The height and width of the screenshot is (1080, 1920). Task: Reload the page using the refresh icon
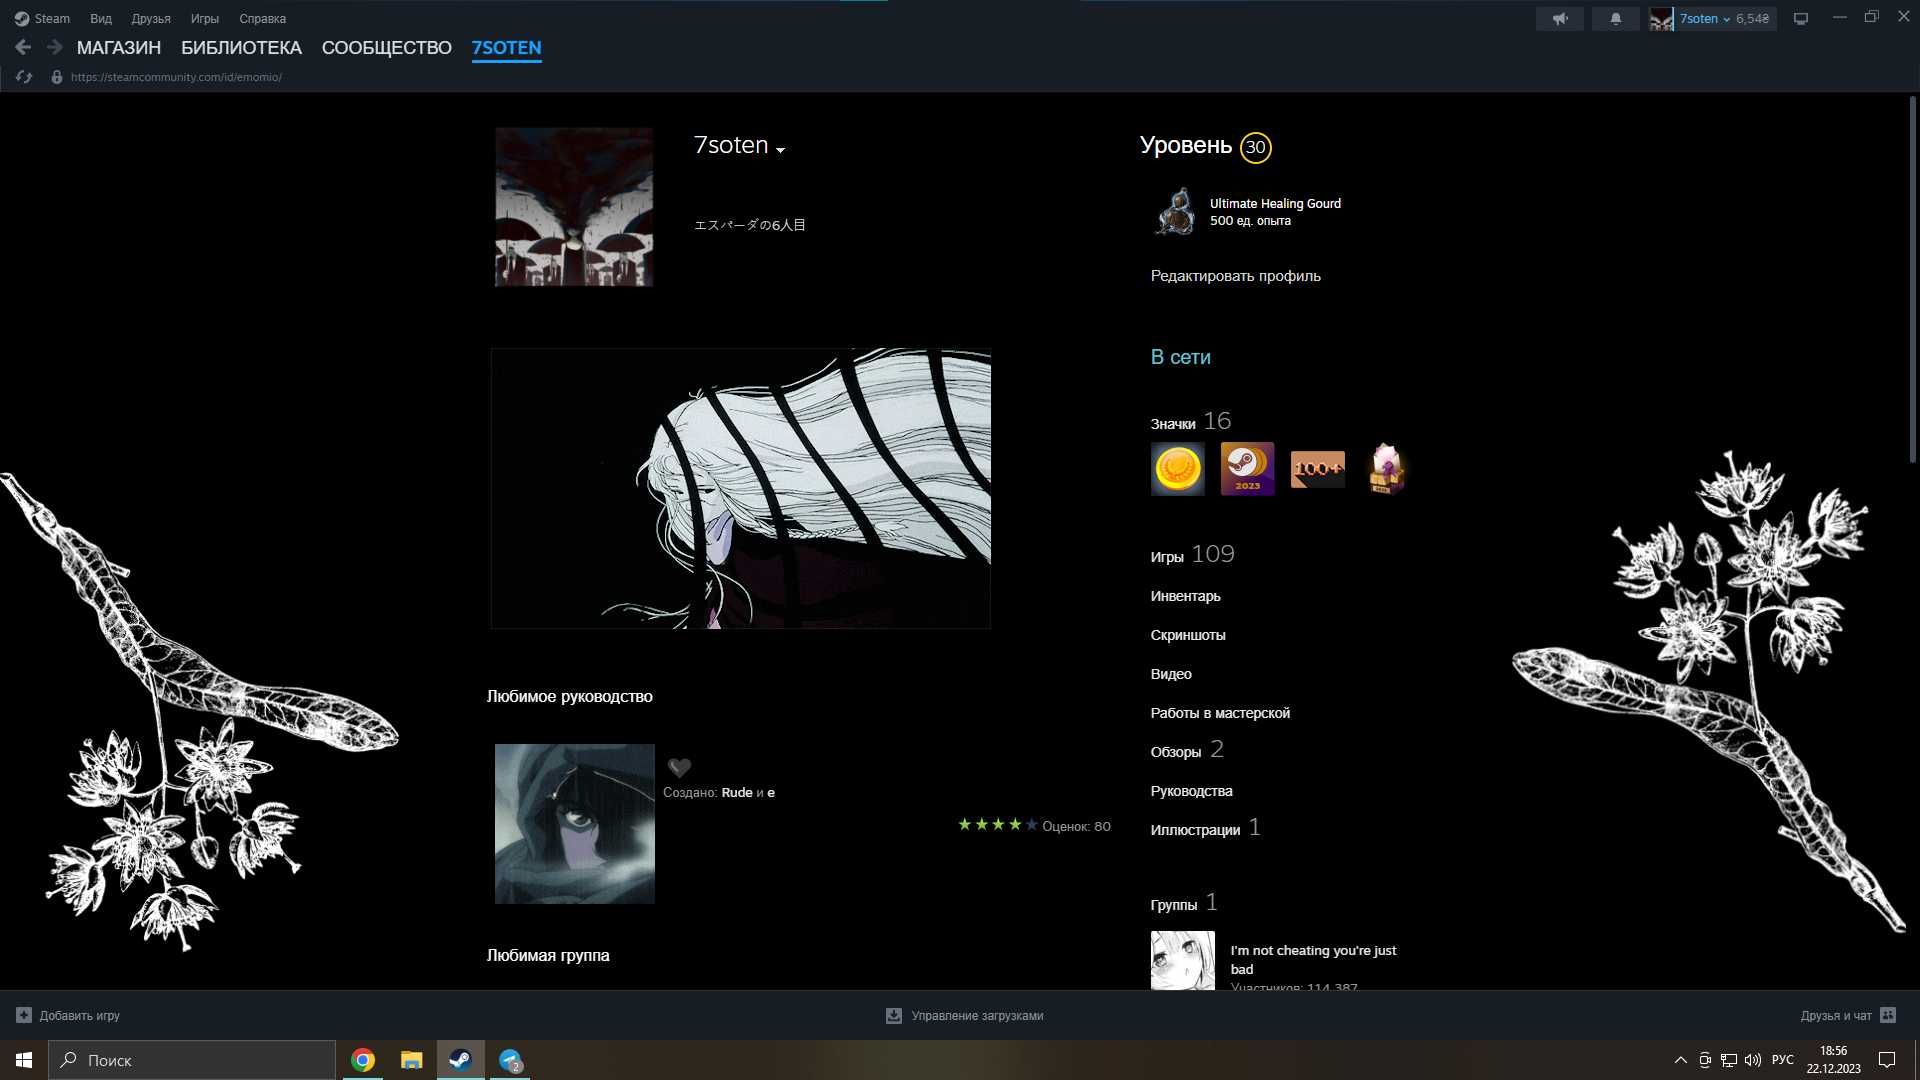tap(24, 77)
